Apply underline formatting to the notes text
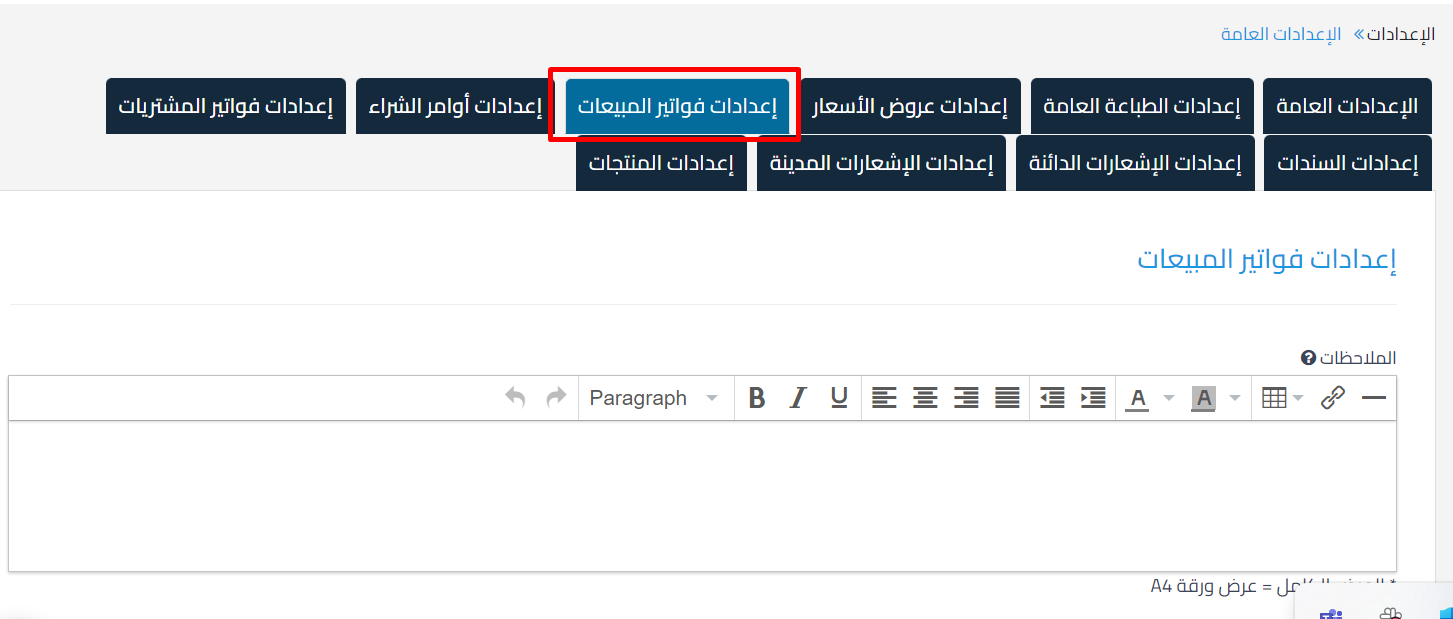This screenshot has height=619, width=1453. pos(839,397)
